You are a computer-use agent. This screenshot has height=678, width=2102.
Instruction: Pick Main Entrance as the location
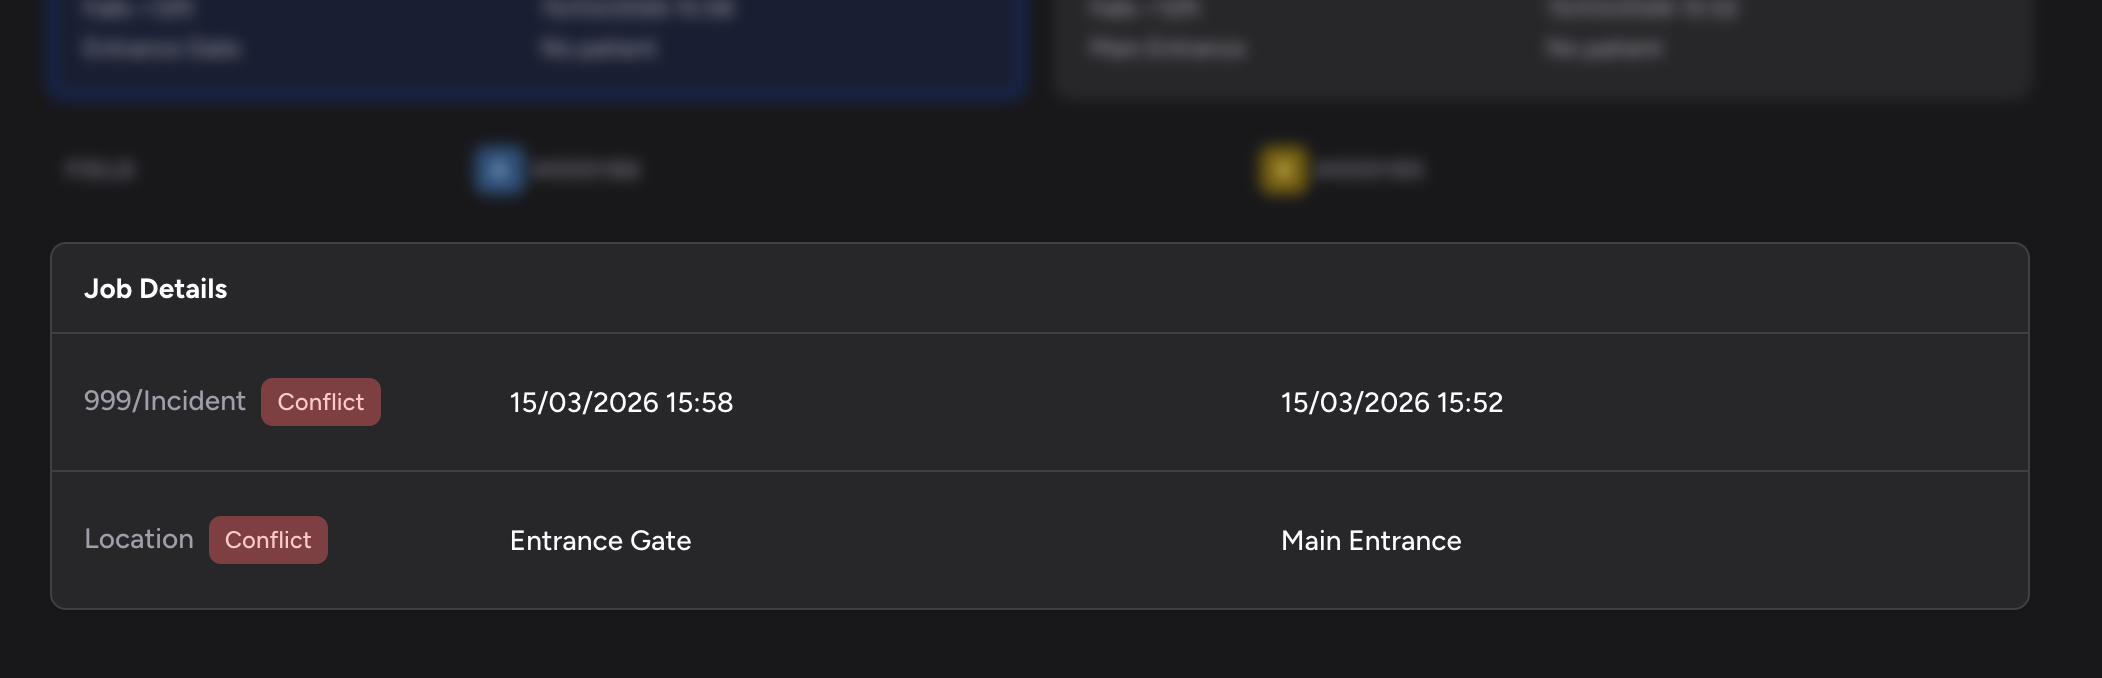coord(1370,540)
